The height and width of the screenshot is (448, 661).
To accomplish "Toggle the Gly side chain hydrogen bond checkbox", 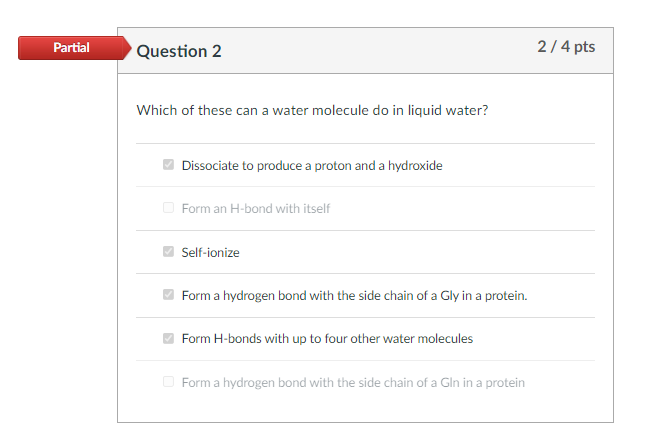I will (168, 295).
